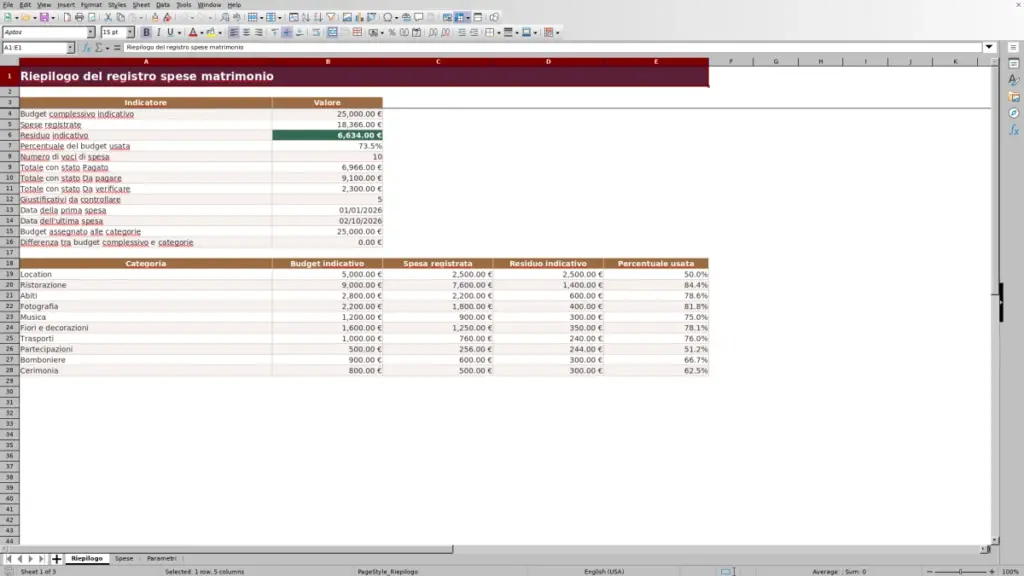Open the sidebar Styles panel
The height and width of the screenshot is (576, 1024).
click(1014, 80)
